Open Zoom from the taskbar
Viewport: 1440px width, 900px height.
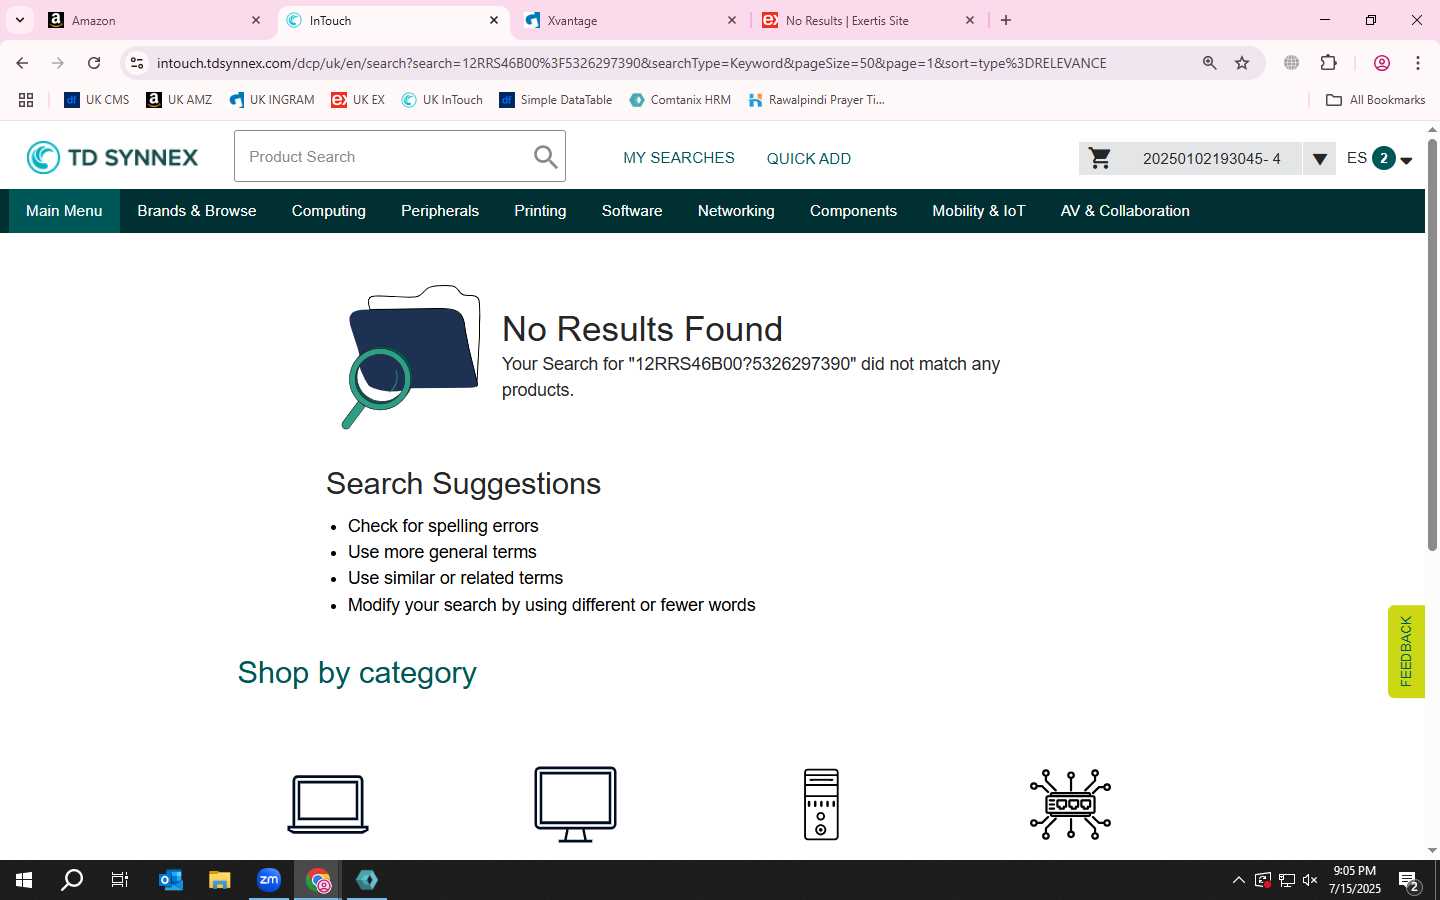(x=269, y=880)
